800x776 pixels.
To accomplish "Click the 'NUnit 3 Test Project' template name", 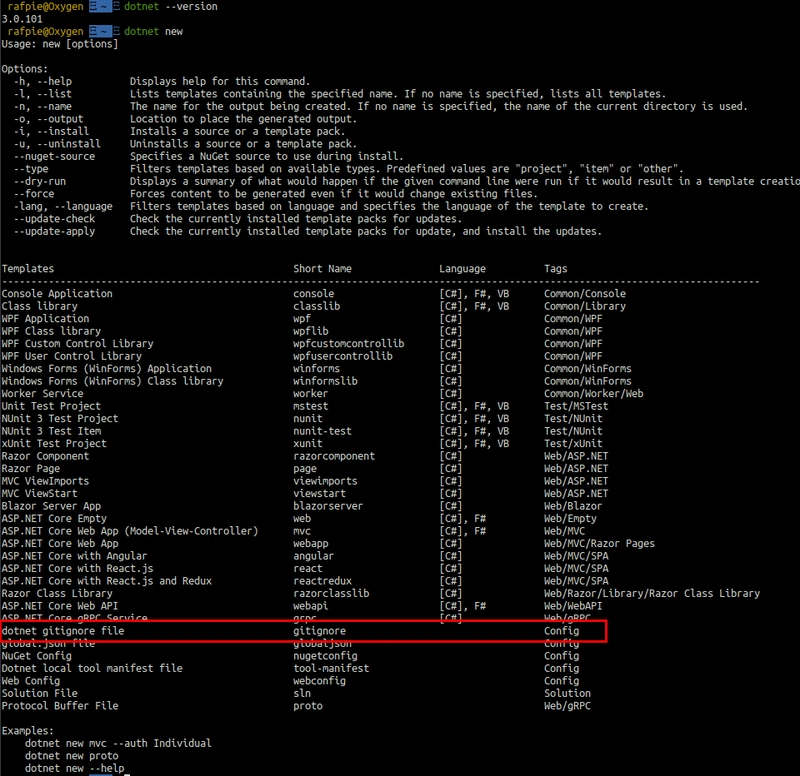I will pos(60,419).
